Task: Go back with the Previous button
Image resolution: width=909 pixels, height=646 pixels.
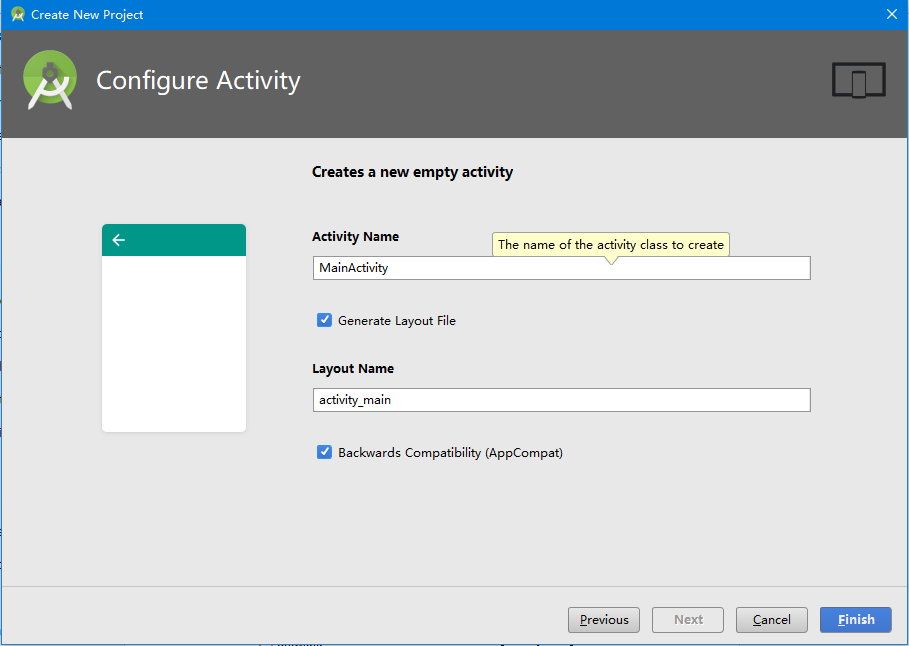Action: 603,620
